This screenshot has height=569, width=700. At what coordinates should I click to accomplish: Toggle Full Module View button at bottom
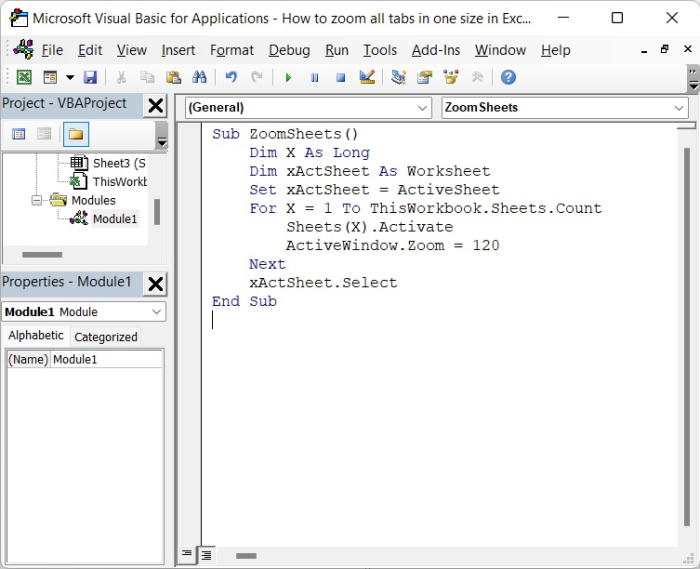206,555
